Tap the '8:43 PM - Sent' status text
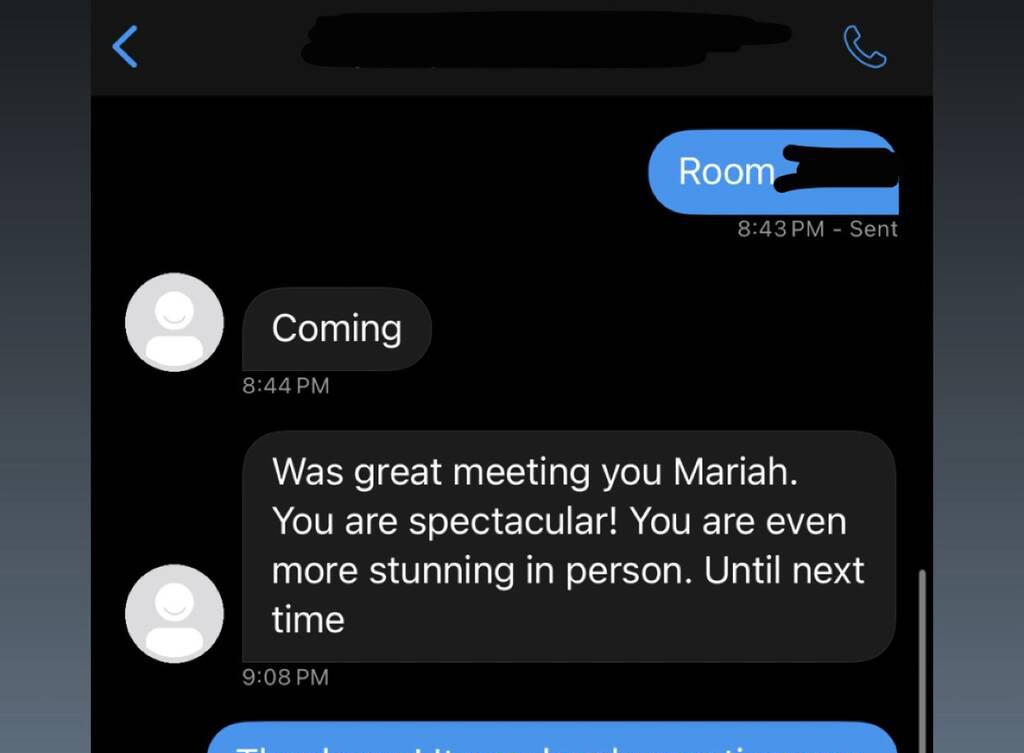Viewport: 1024px width, 753px height. point(818,229)
